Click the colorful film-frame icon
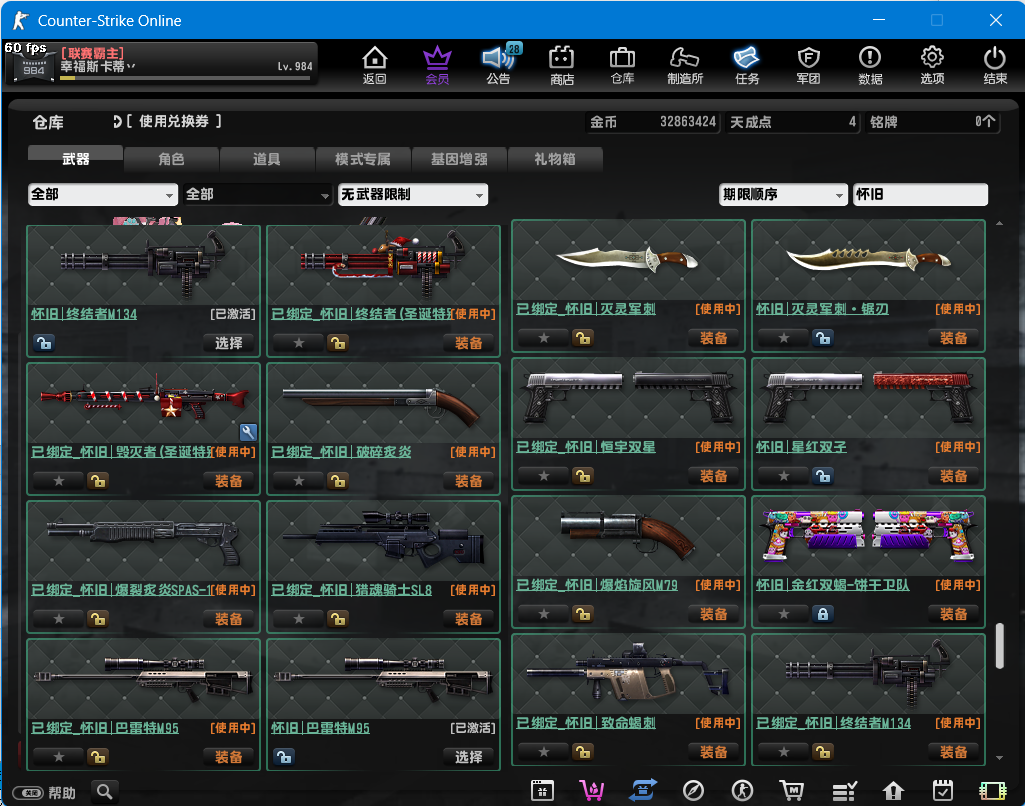Screen dimensions: 1025x806 click(992, 791)
